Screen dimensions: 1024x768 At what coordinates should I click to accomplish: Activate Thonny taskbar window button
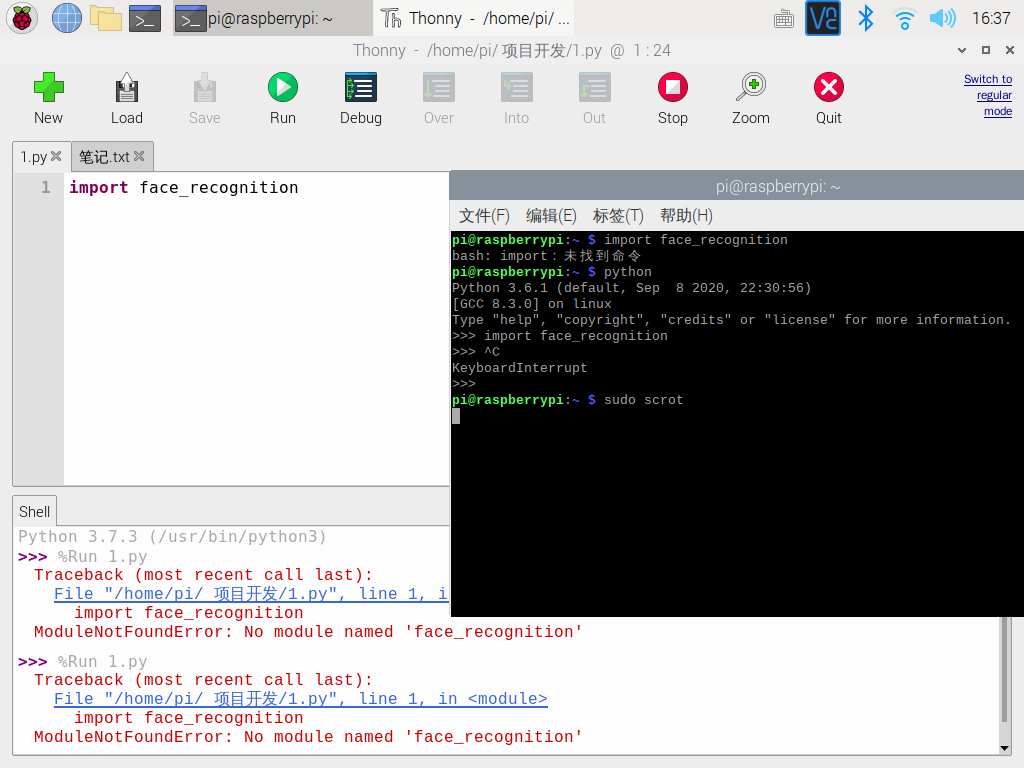[x=477, y=18]
